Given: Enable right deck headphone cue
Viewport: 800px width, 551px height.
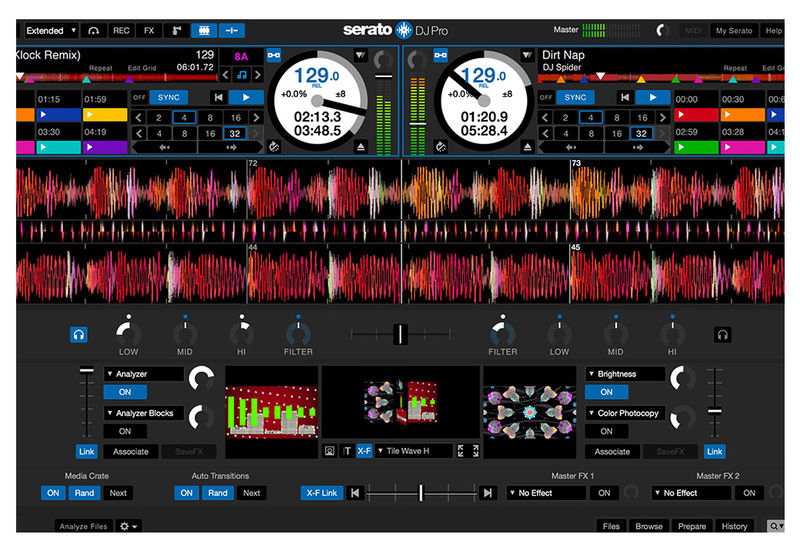Looking at the screenshot, I should click(722, 335).
